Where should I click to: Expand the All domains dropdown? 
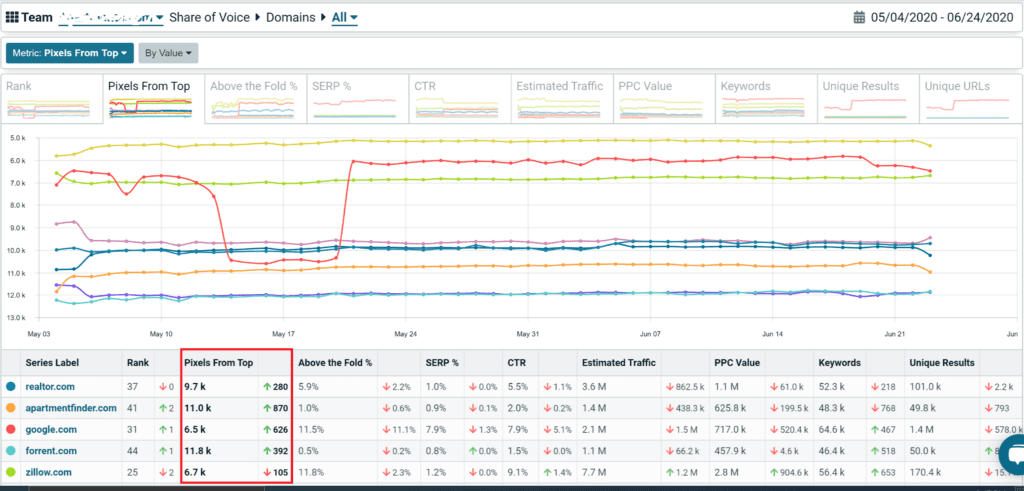[345, 18]
